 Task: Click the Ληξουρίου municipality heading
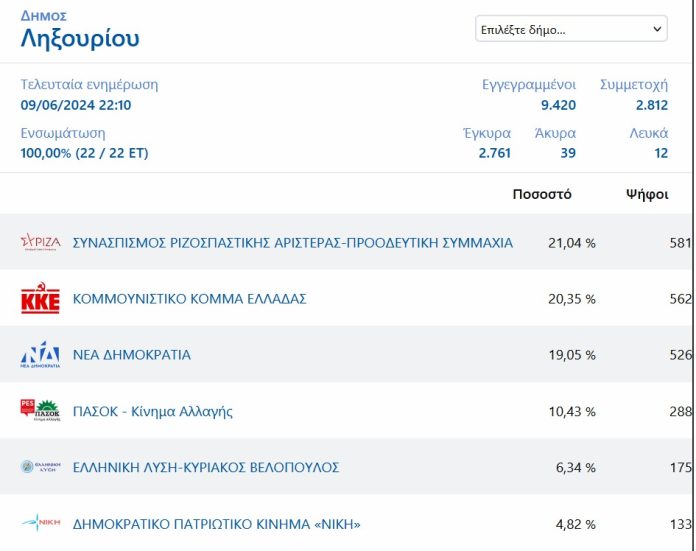[80, 38]
